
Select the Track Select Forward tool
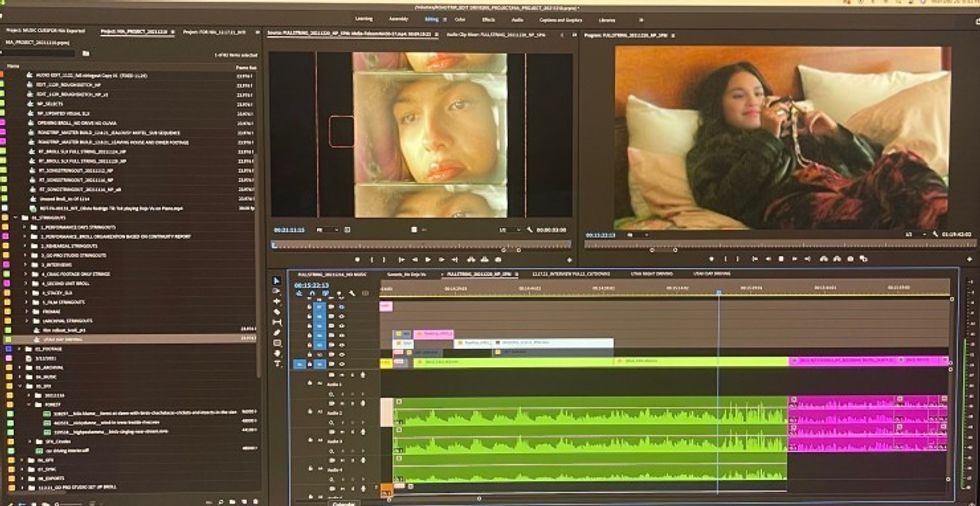[277, 291]
